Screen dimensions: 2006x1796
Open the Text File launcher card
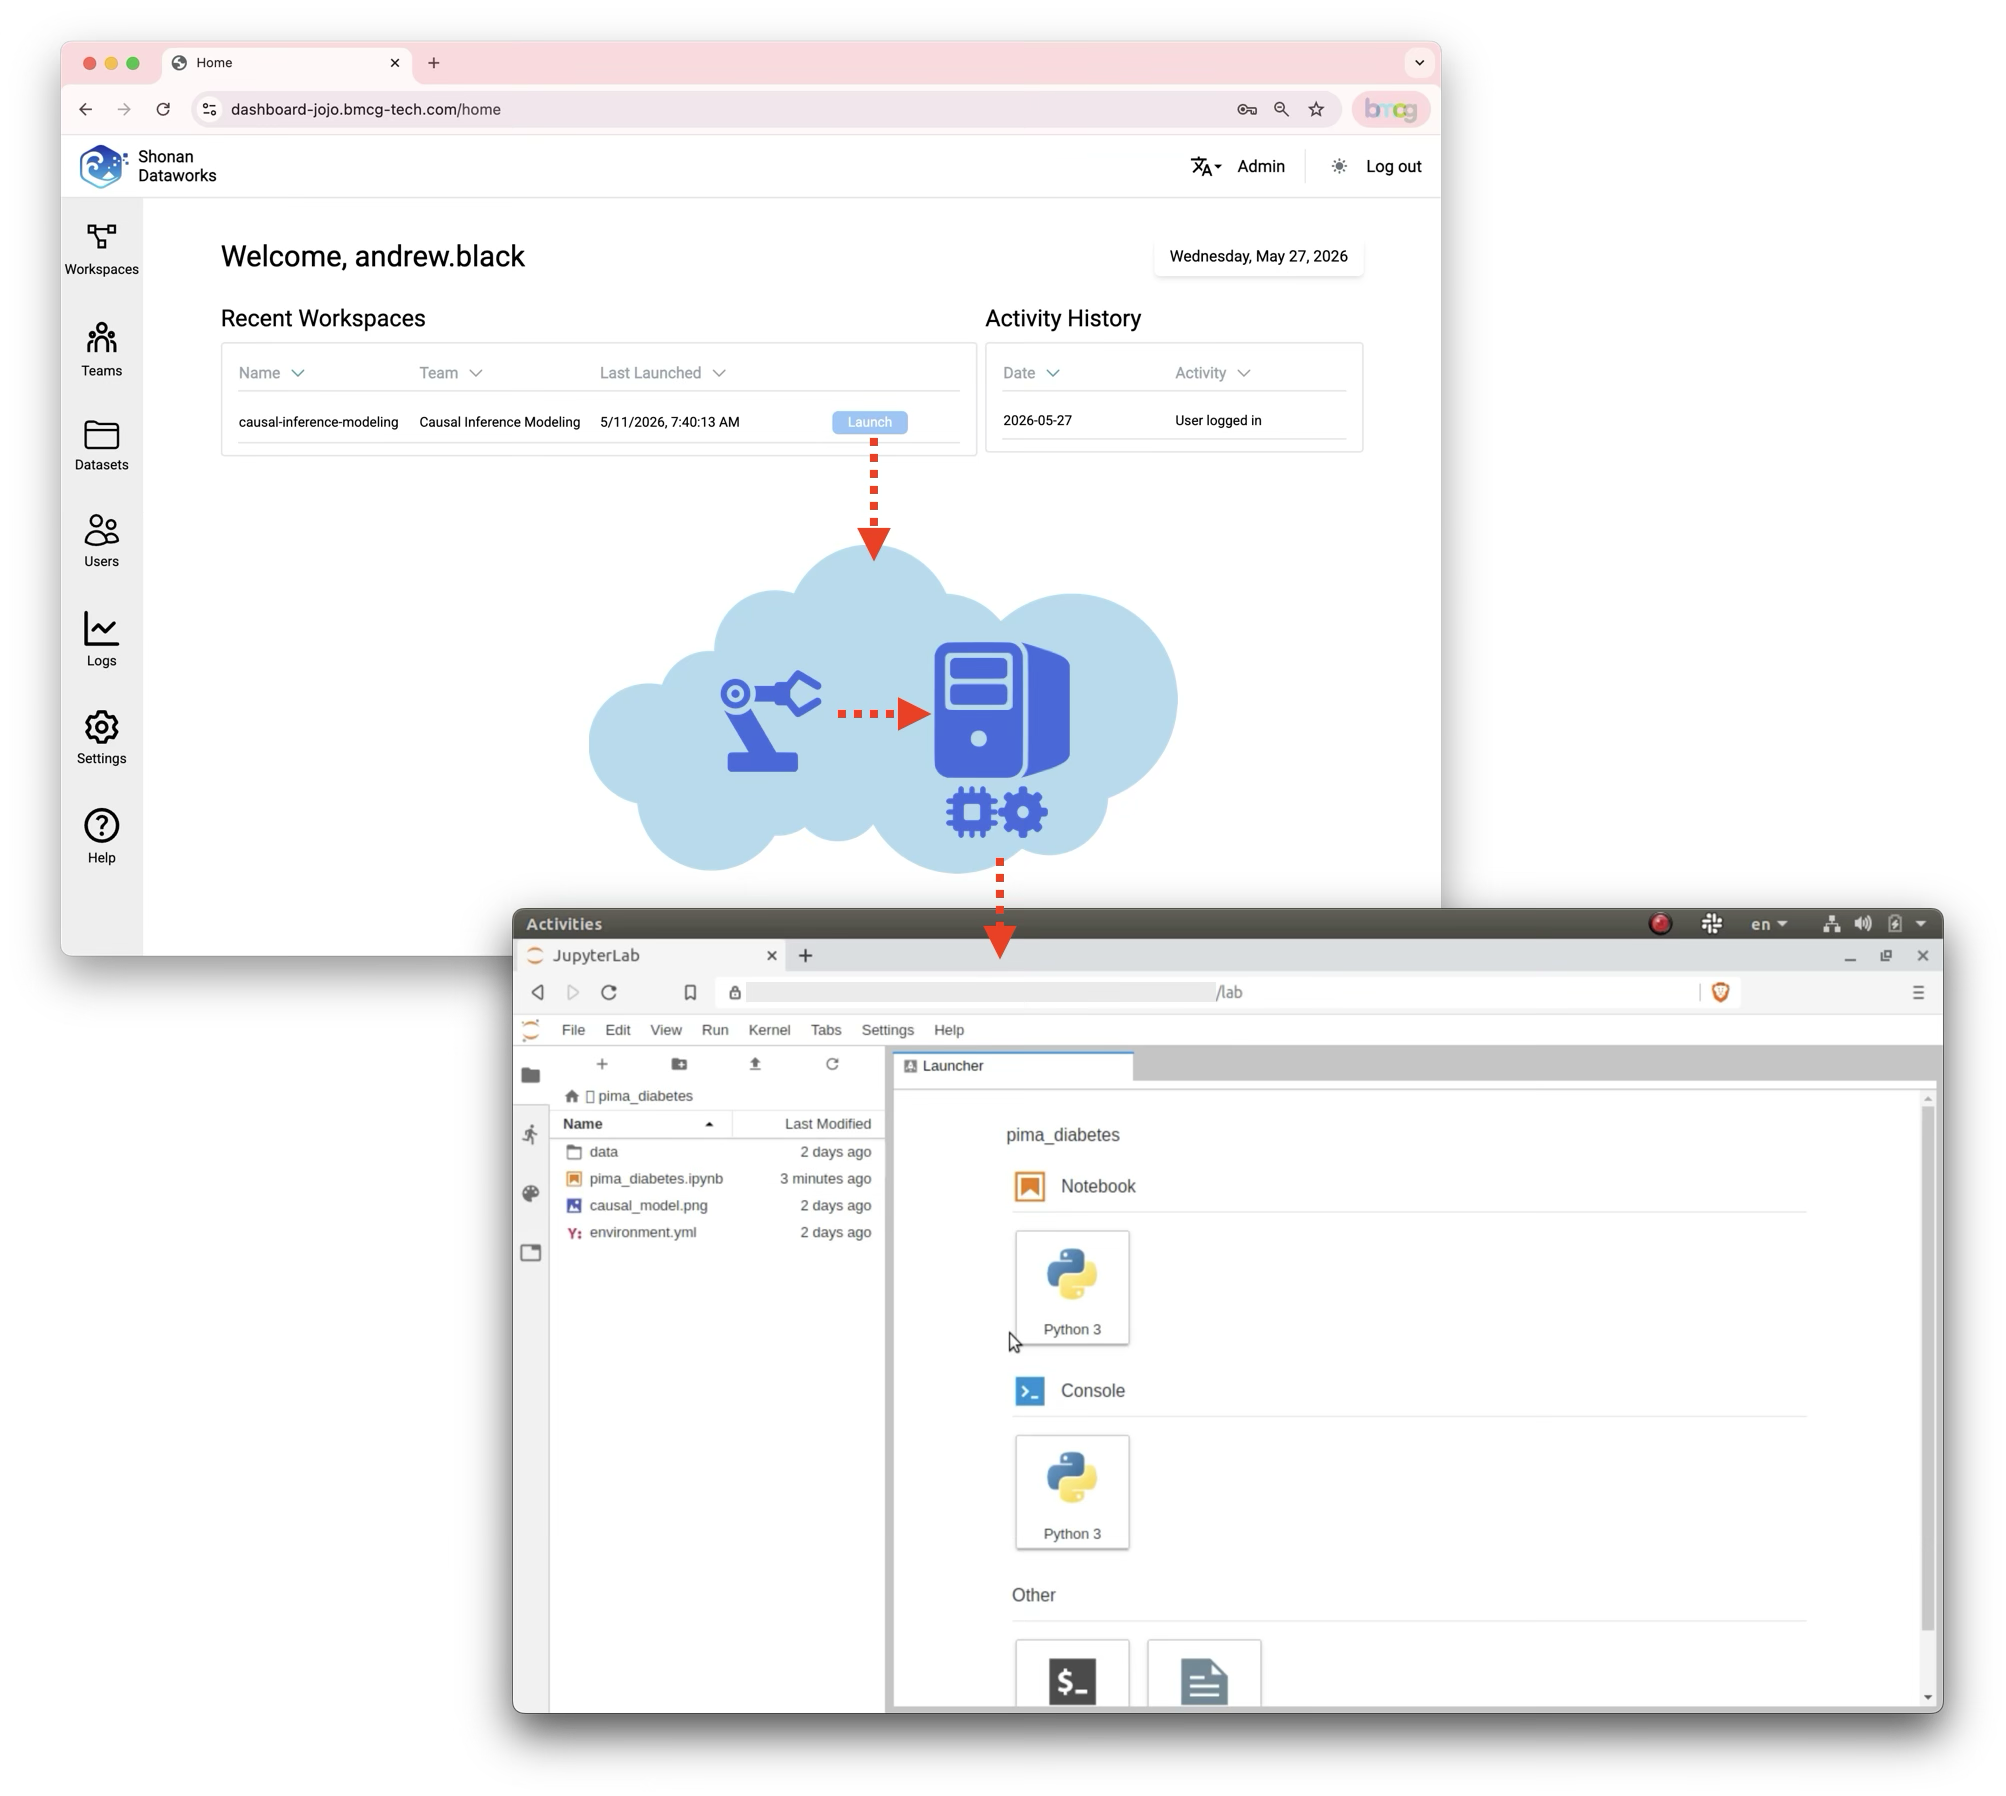point(1204,1673)
